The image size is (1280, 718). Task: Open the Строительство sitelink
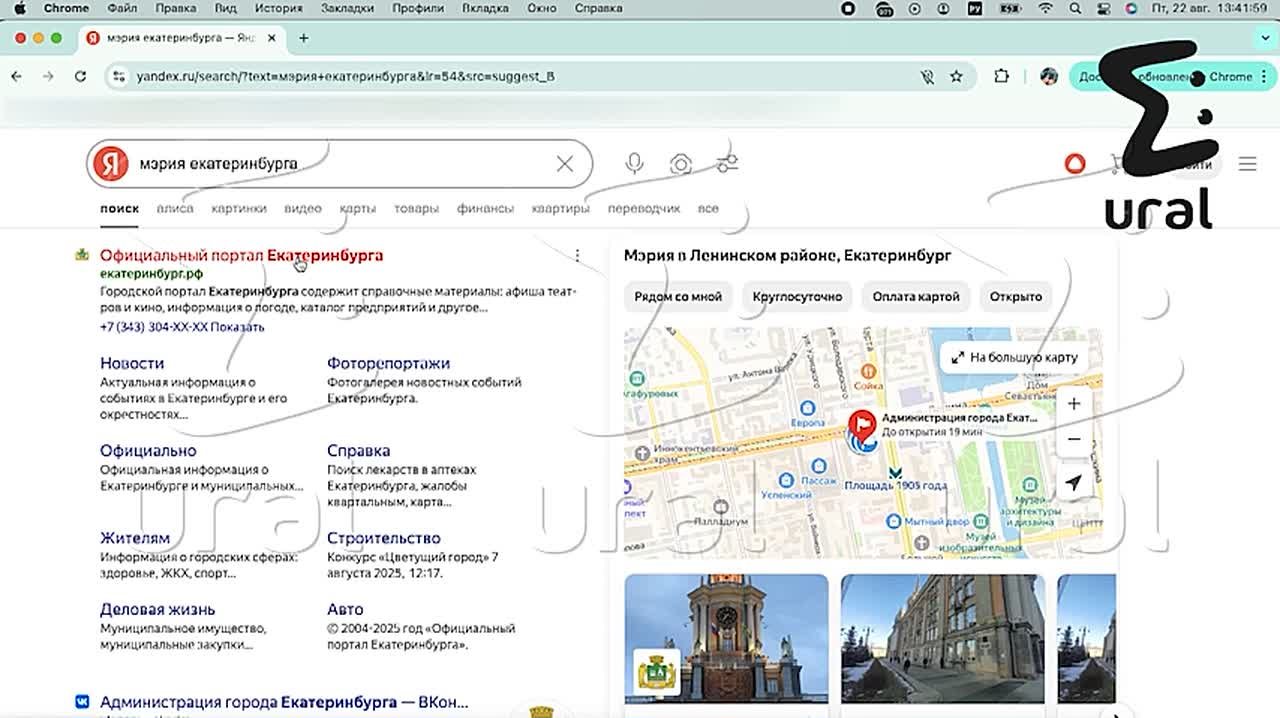pyautogui.click(x=383, y=538)
